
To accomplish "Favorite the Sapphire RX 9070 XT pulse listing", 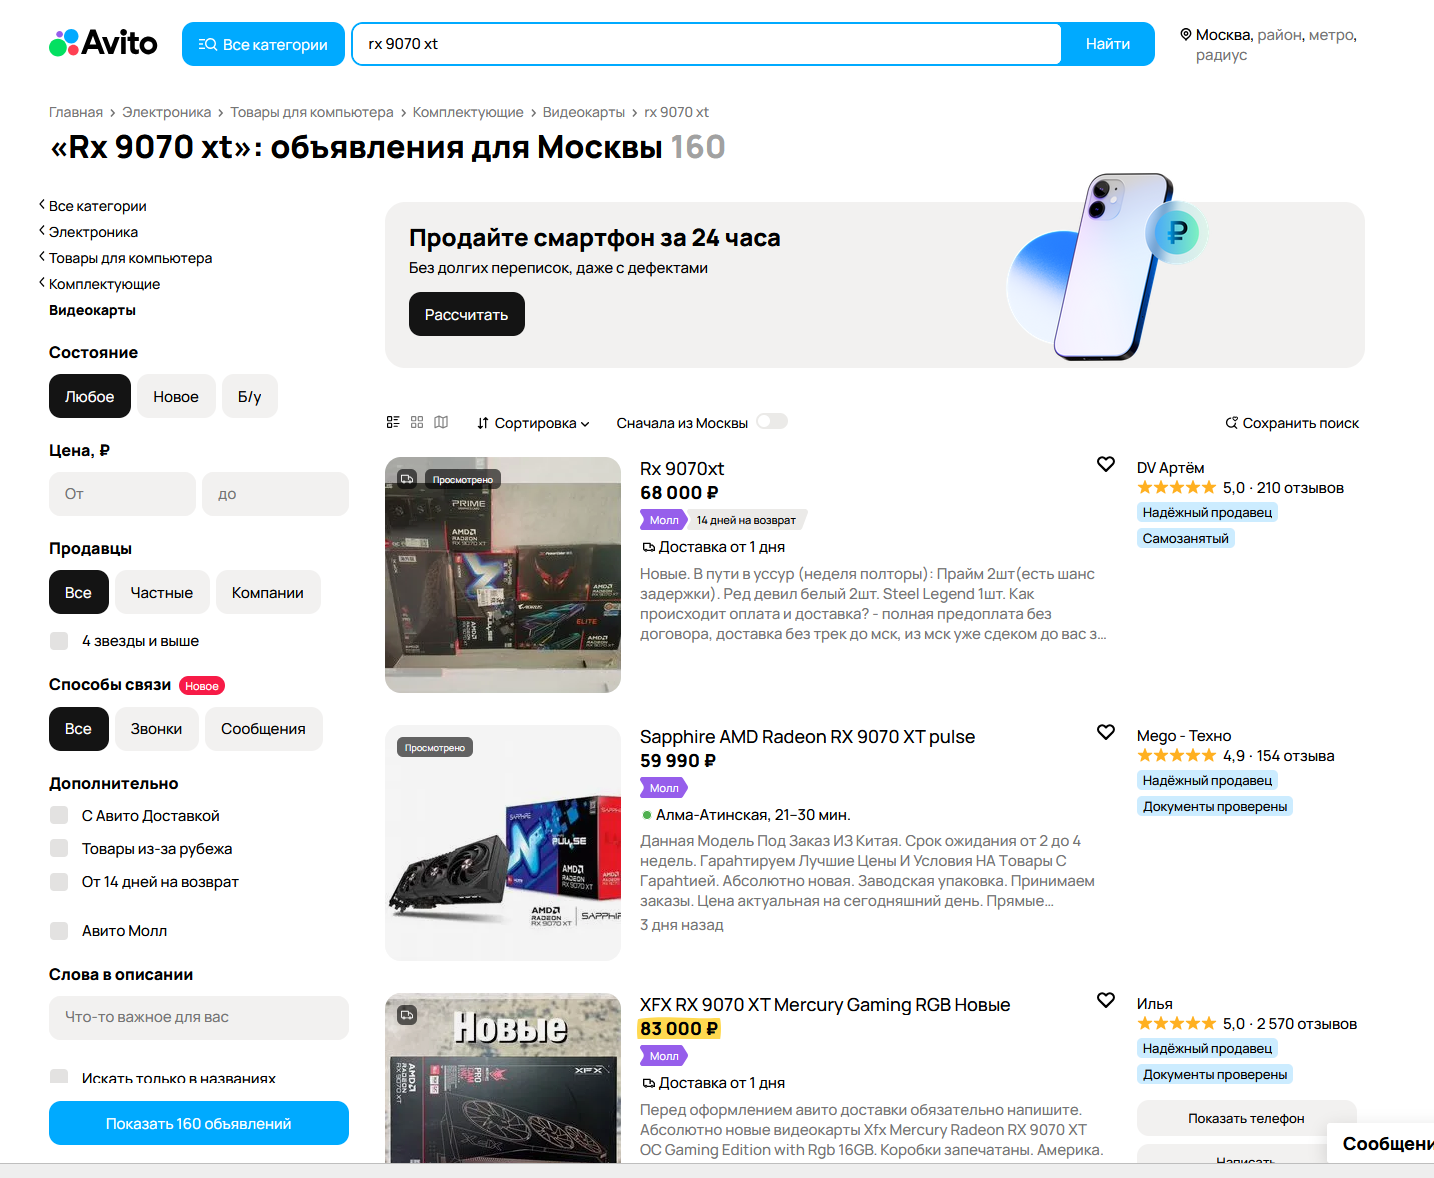I will pyautogui.click(x=1106, y=732).
